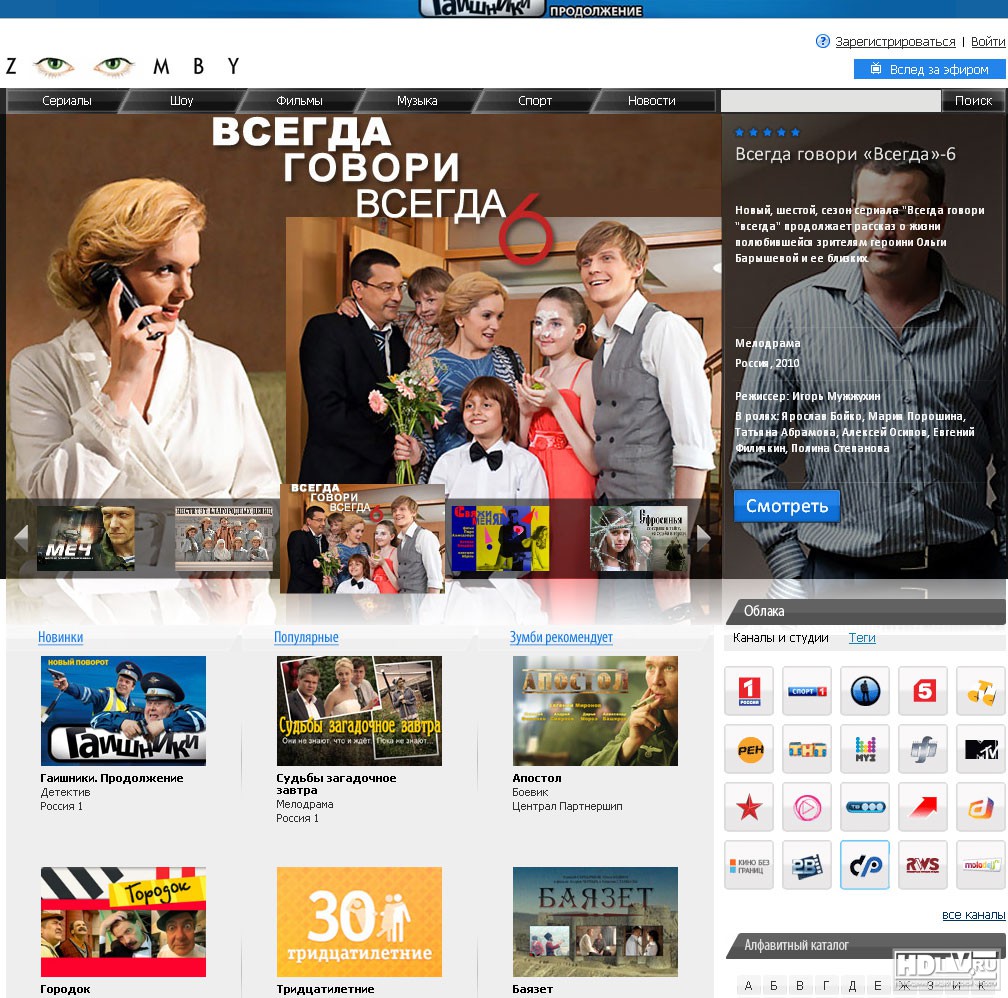Open the Гаишники poster under Новинки
This screenshot has height=998, width=1008.
[123, 711]
